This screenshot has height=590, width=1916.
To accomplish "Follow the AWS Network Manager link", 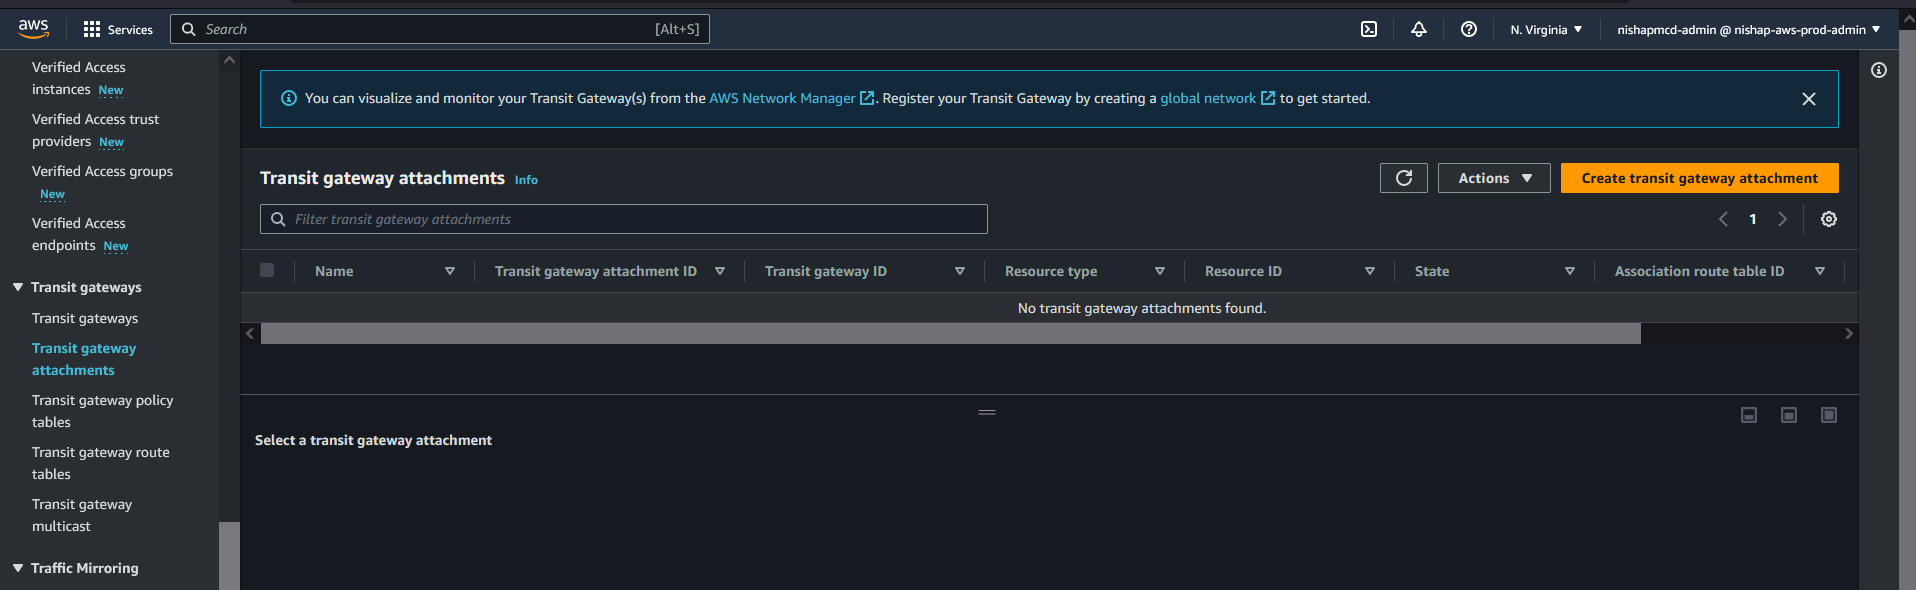I will click(782, 98).
